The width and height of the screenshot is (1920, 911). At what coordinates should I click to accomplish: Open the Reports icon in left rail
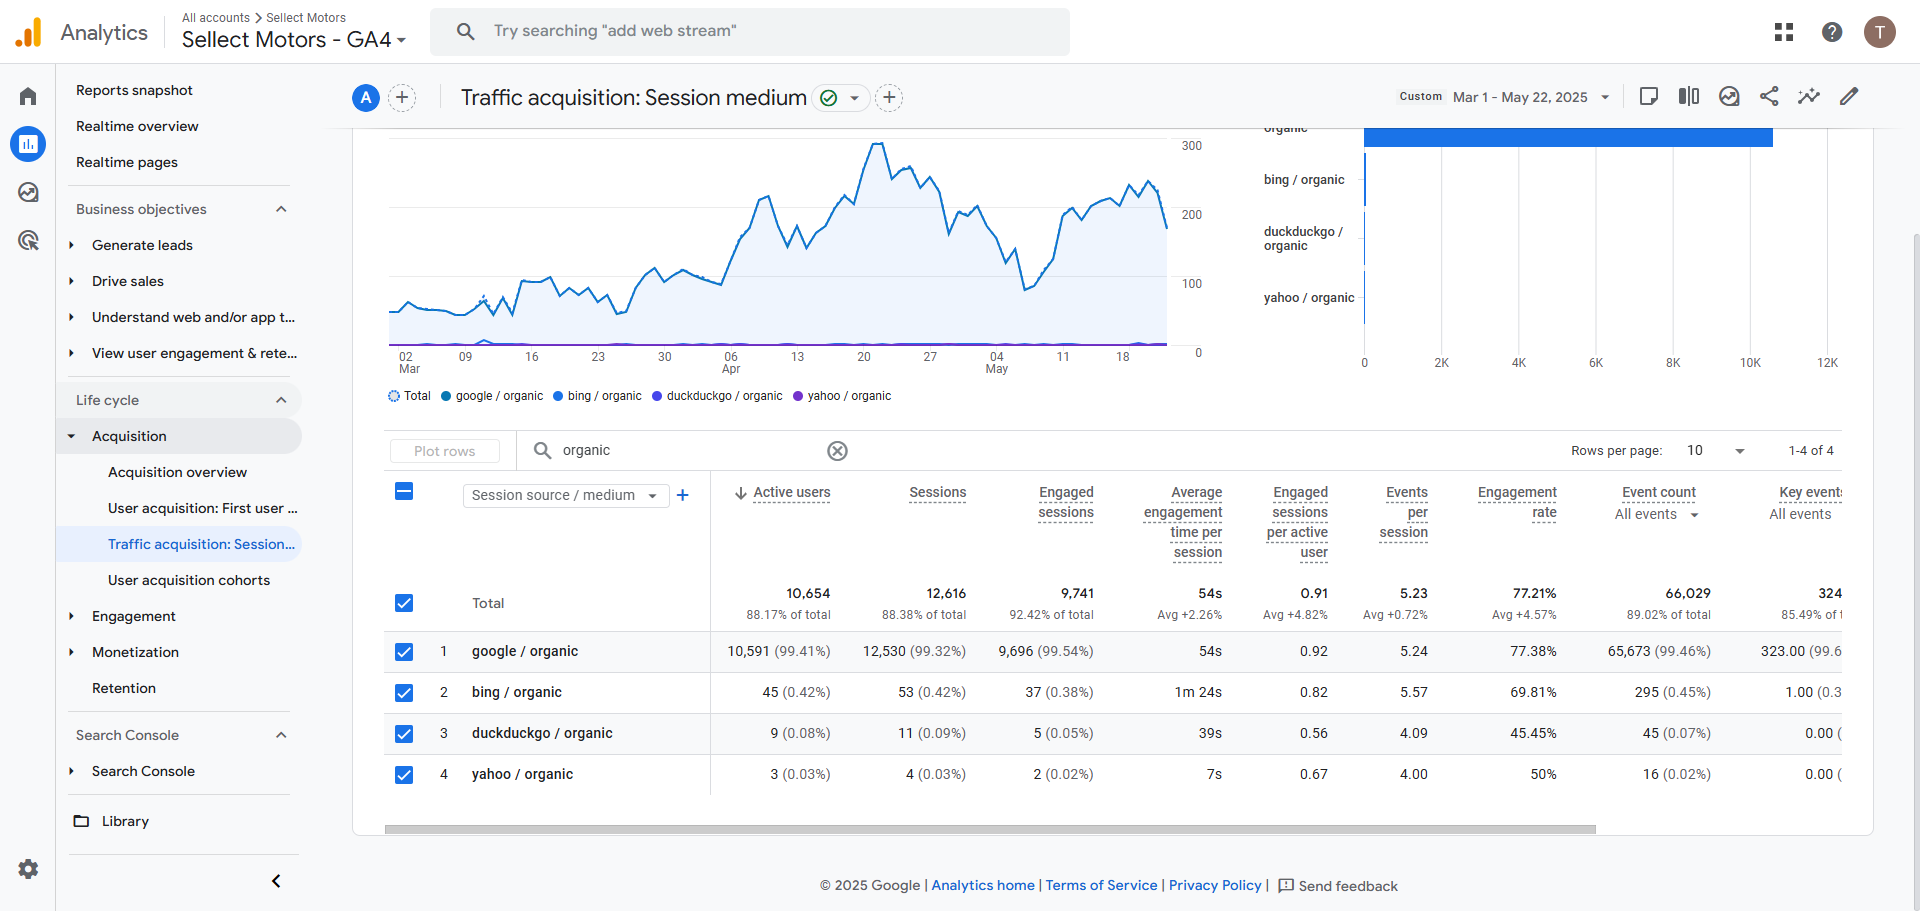click(28, 144)
